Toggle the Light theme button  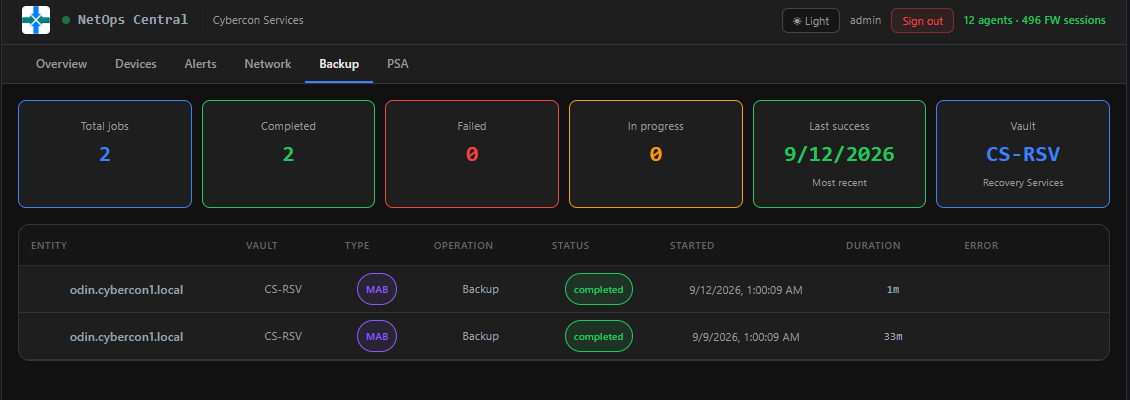(811, 20)
